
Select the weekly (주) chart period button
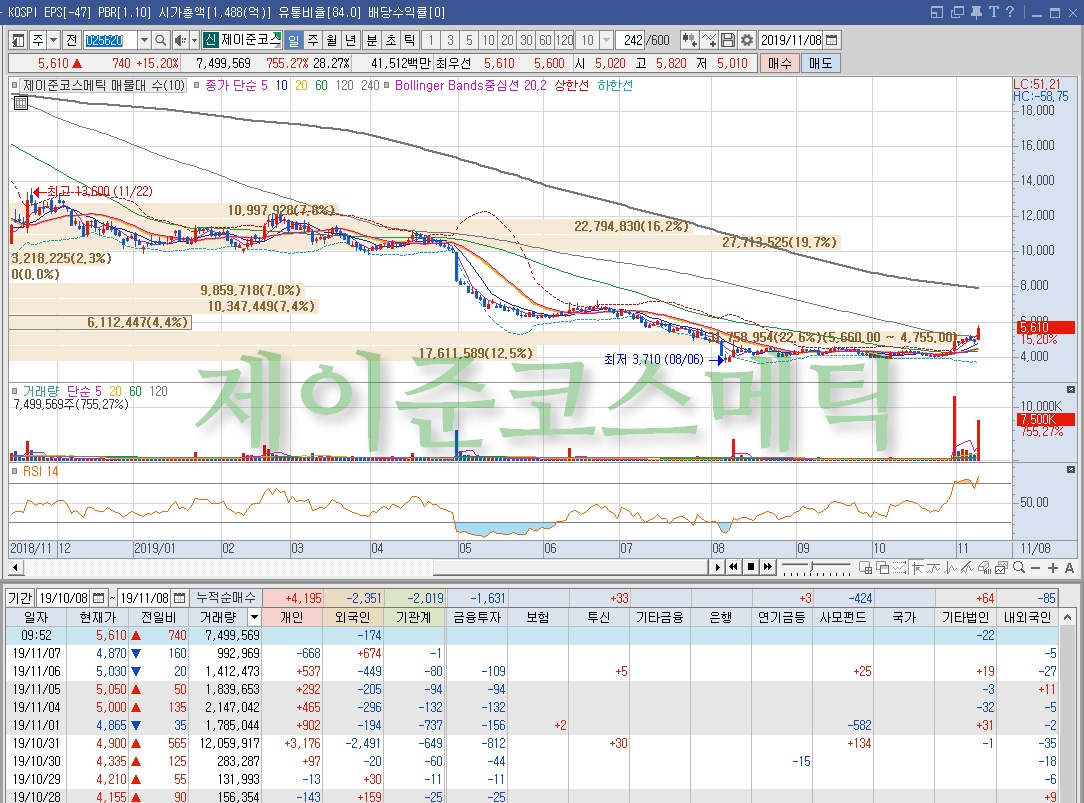click(312, 40)
